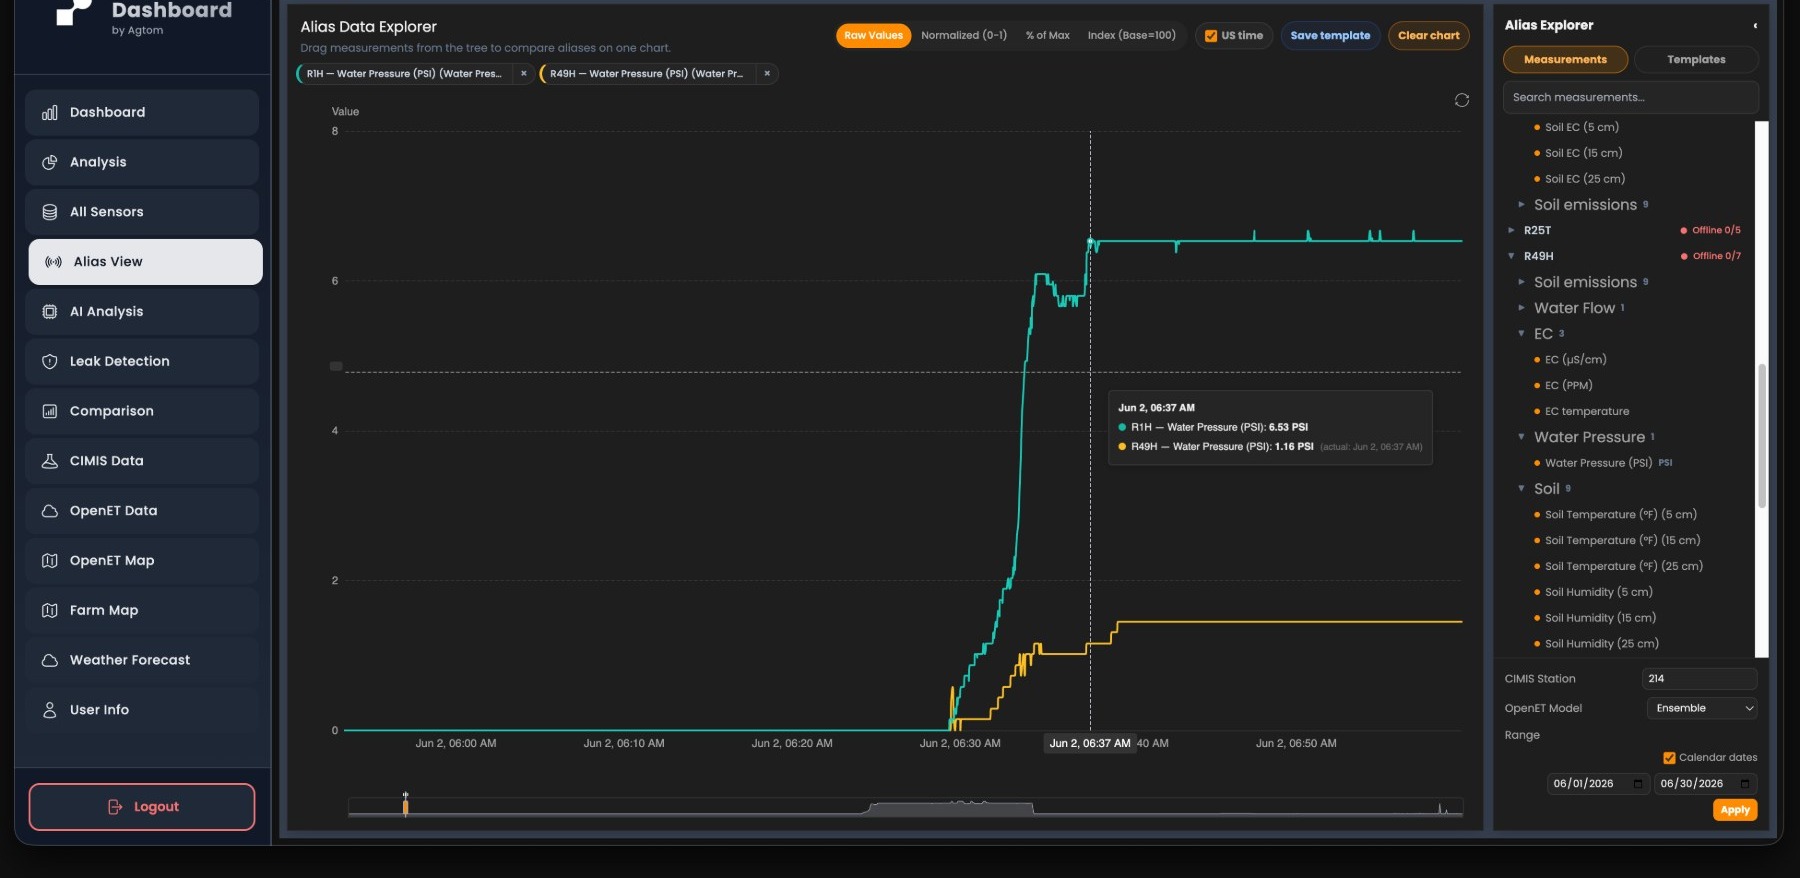Click the OpenET Data cloud icon
1800x878 pixels.
(49, 511)
